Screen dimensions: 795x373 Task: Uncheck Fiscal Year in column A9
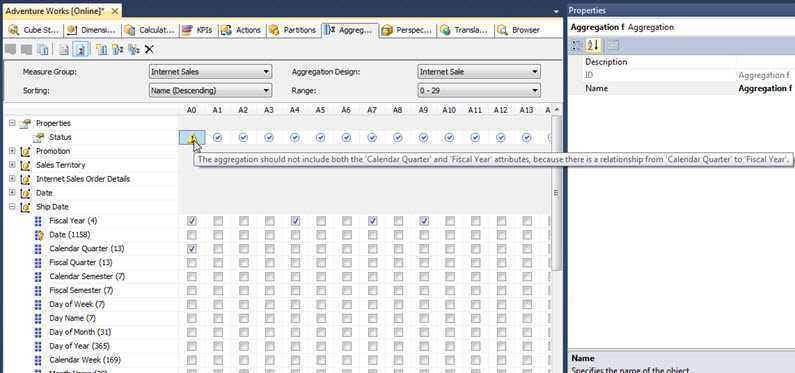(x=424, y=221)
